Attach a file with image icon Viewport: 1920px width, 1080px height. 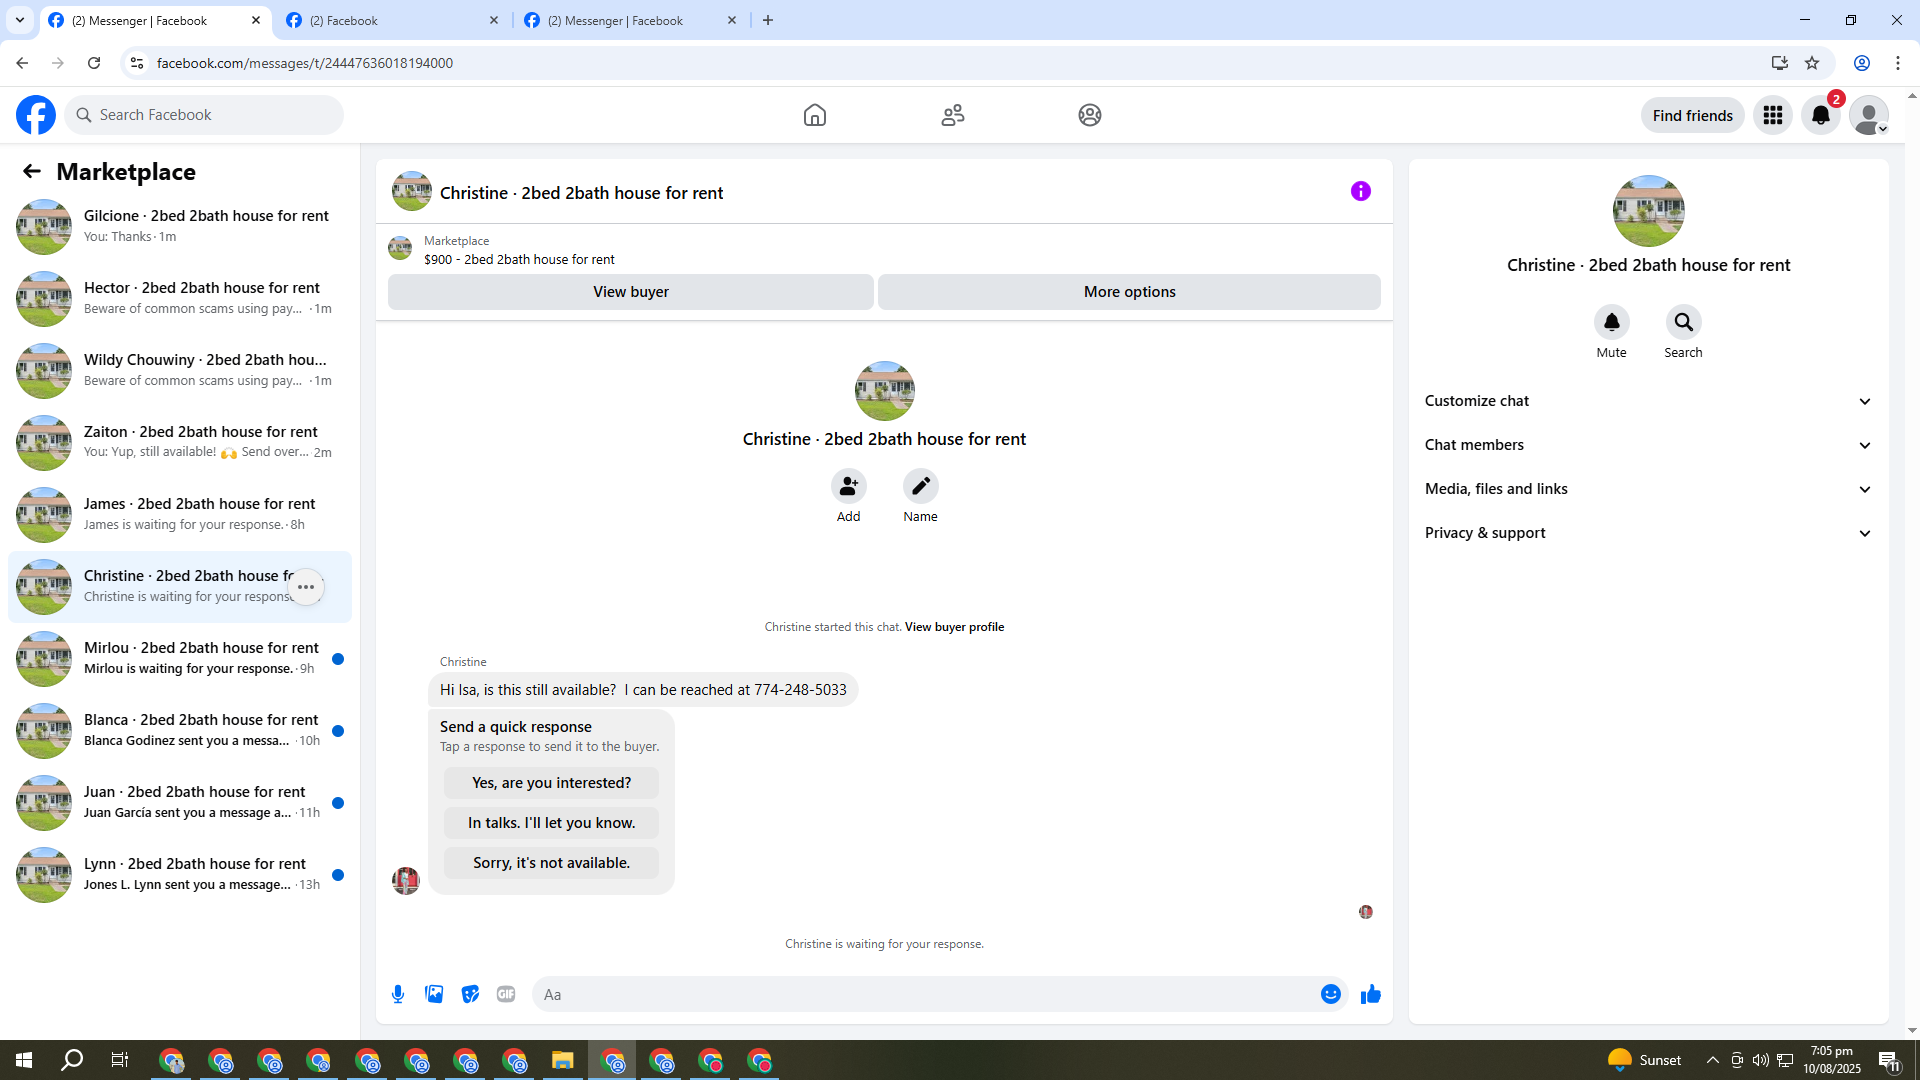click(434, 994)
